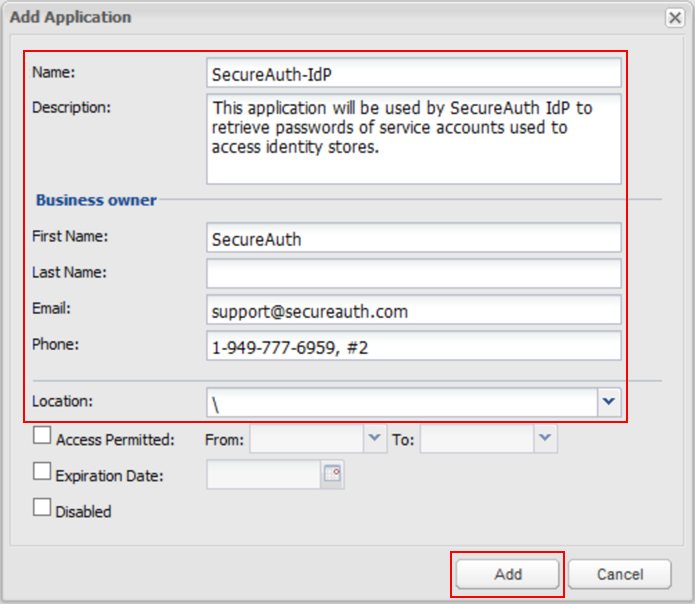
Task: Select the Phone number field
Action: 413,346
